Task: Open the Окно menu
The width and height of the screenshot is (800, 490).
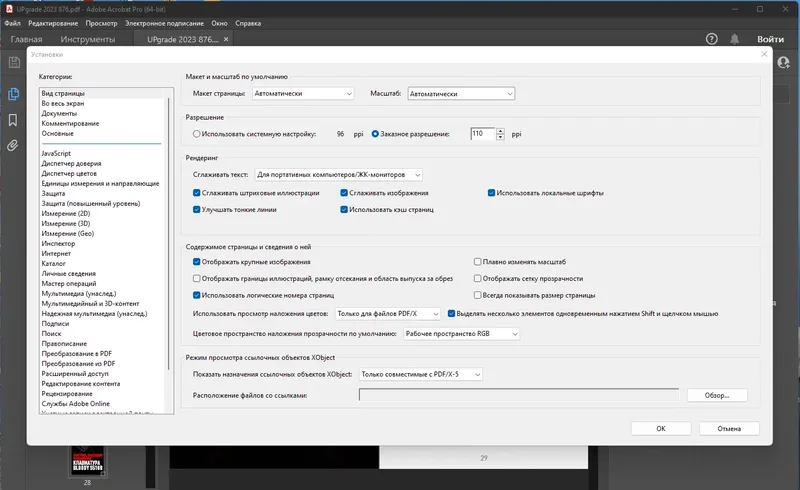Action: pos(219,23)
